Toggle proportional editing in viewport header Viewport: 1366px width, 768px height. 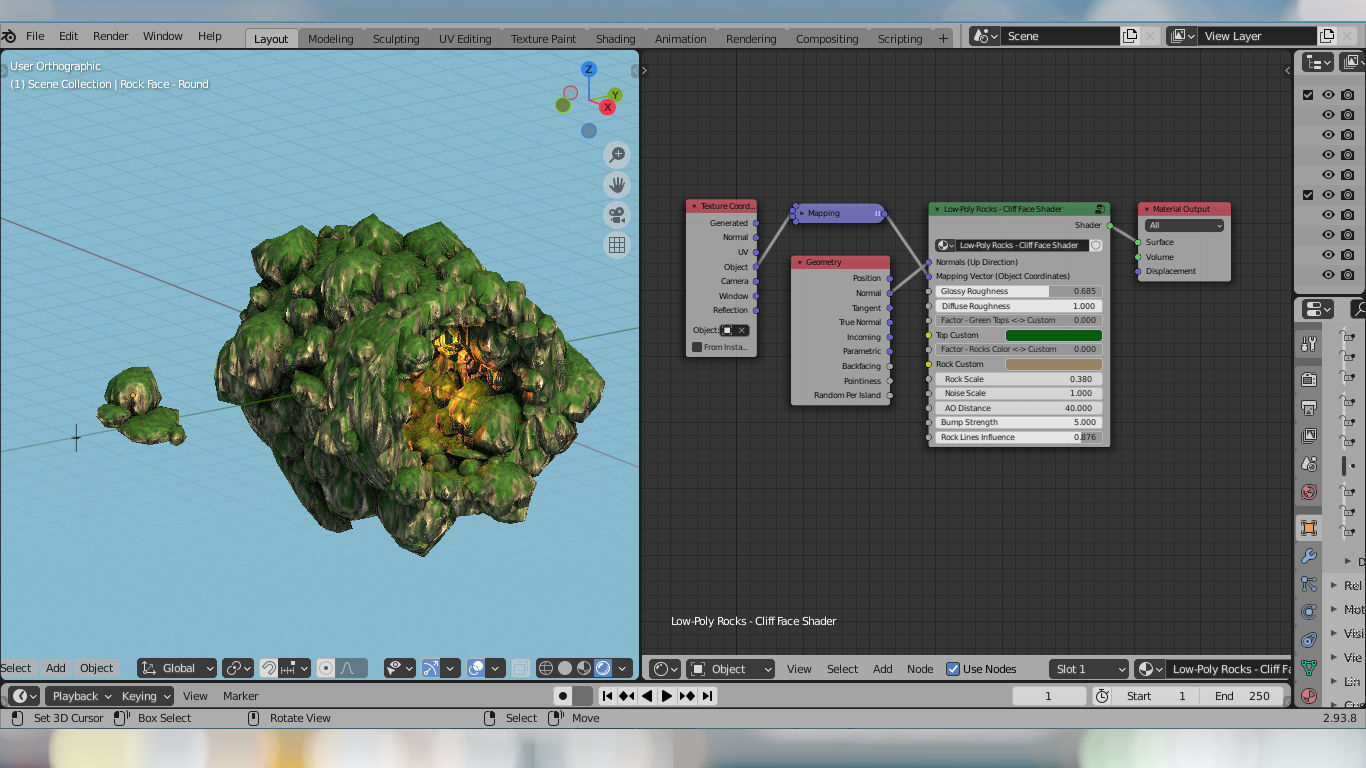326,668
